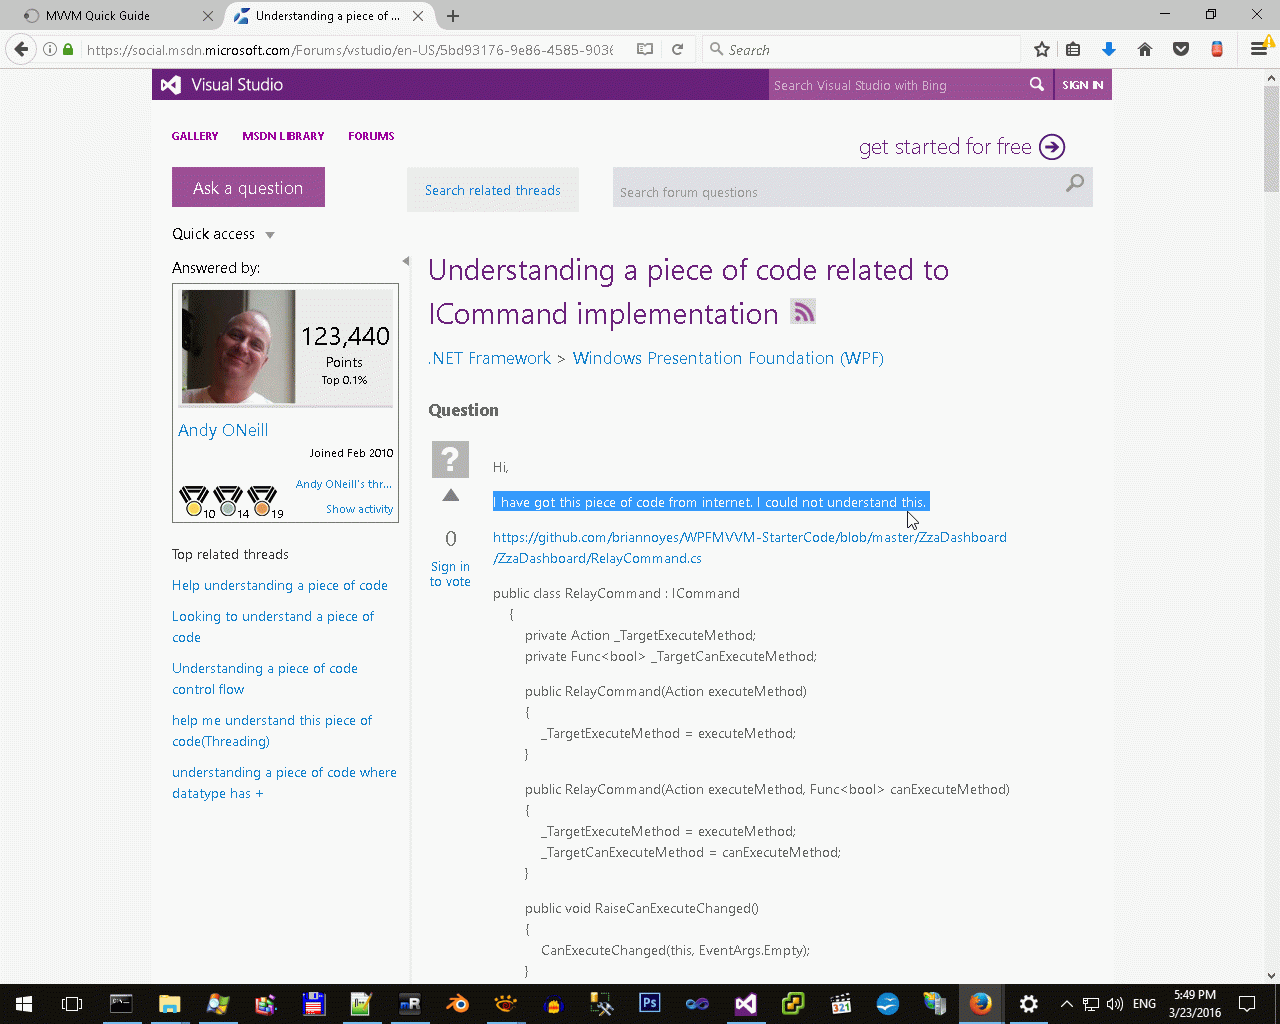This screenshot has width=1280, height=1024.
Task: Open the downloads arrow in Firefox toolbar
Action: (x=1108, y=49)
